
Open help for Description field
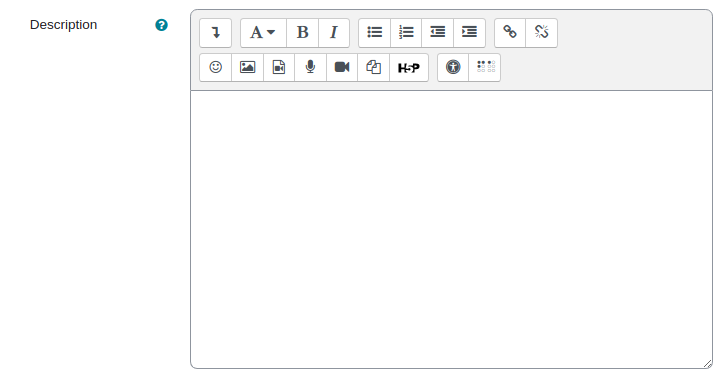161,25
